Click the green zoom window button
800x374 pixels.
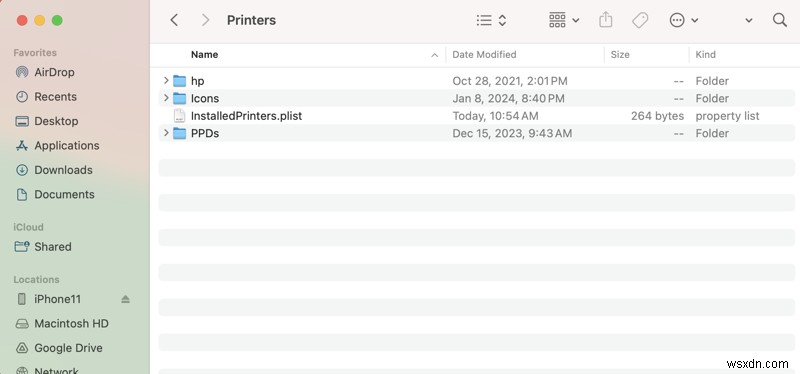coord(57,20)
